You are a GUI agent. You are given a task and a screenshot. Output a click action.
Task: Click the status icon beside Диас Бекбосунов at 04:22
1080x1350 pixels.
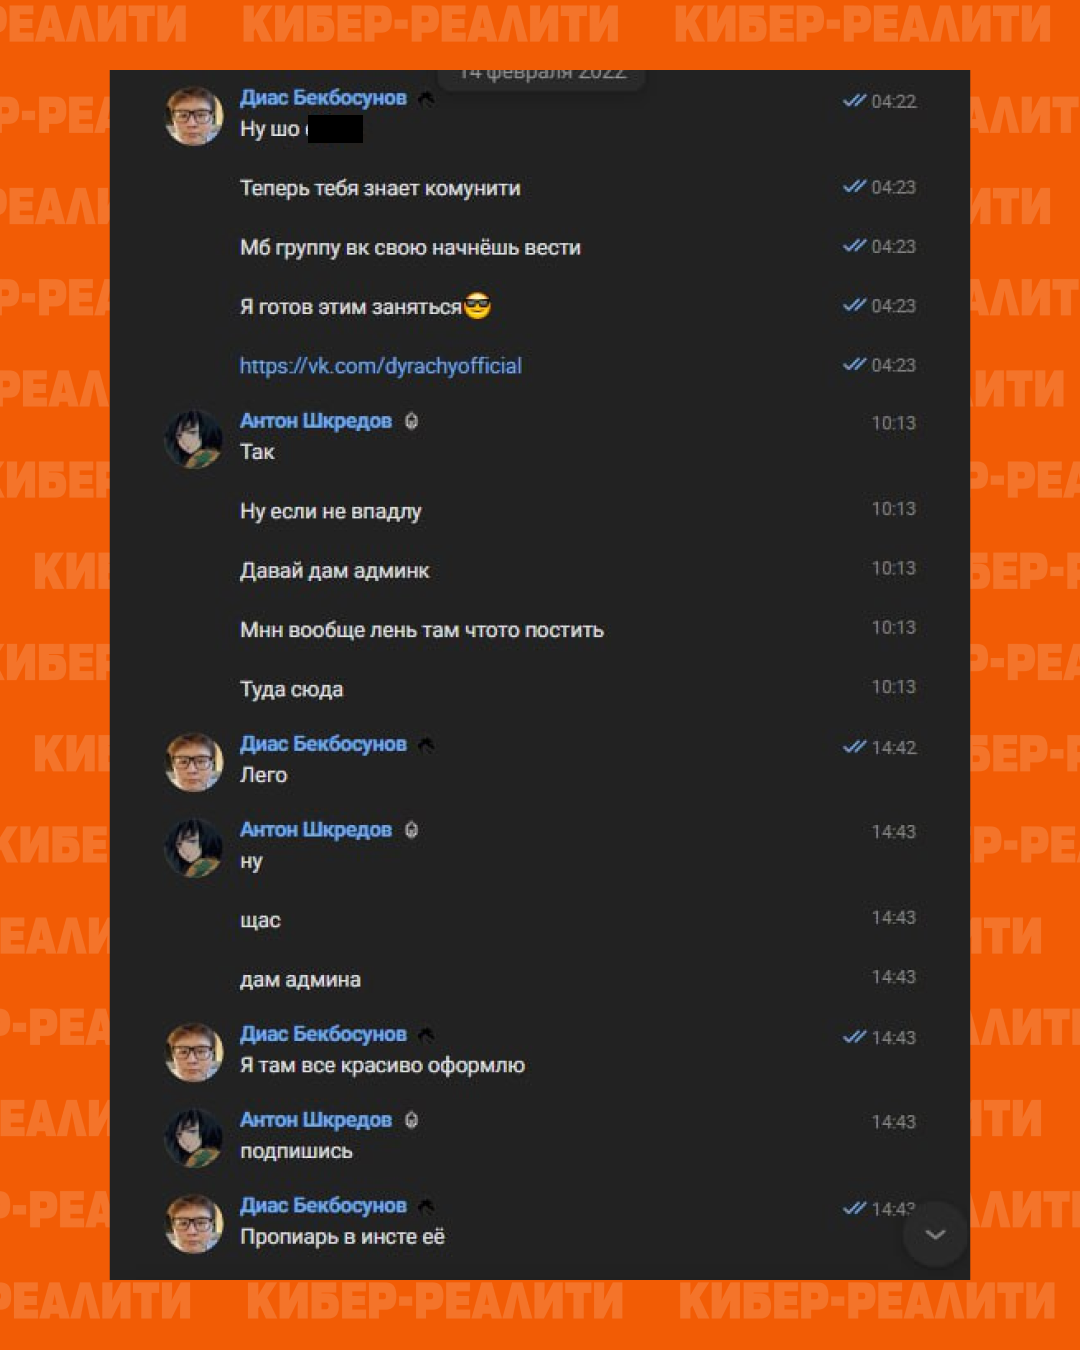[426, 98]
